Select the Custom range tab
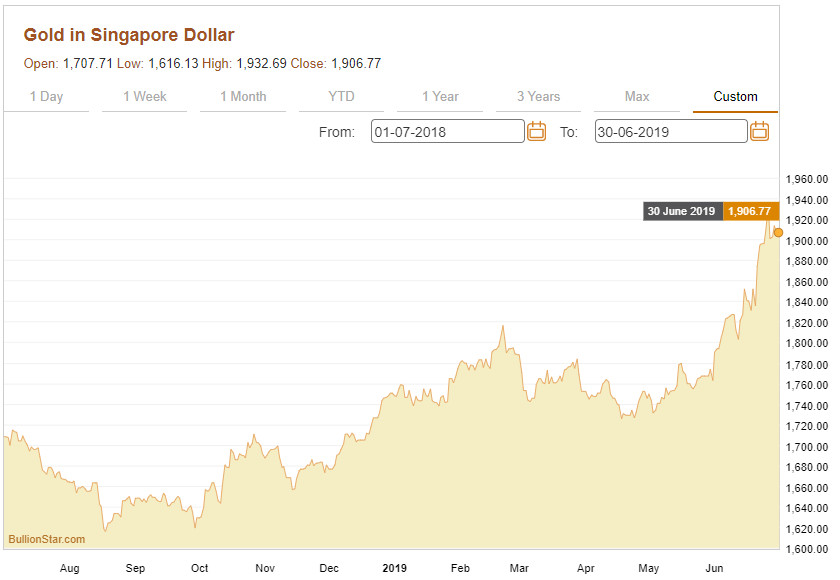The width and height of the screenshot is (840, 580). (735, 97)
